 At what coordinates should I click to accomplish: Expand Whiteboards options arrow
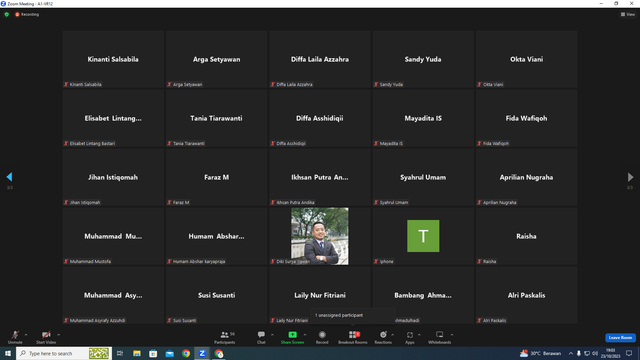452,335
